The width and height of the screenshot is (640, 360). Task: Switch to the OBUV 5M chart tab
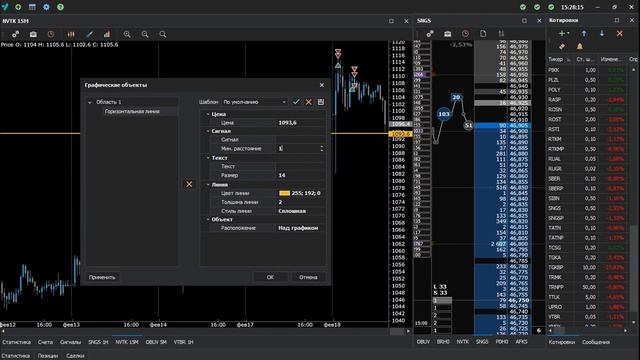(156, 342)
